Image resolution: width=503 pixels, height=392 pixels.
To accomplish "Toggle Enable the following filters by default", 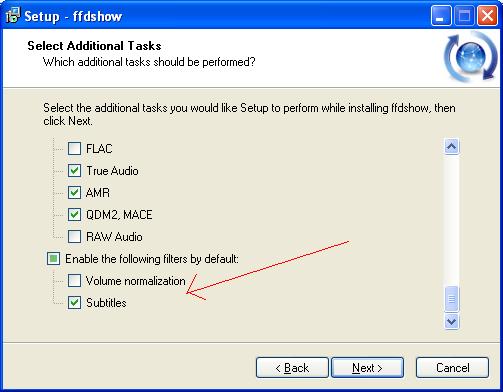I will pos(53,258).
